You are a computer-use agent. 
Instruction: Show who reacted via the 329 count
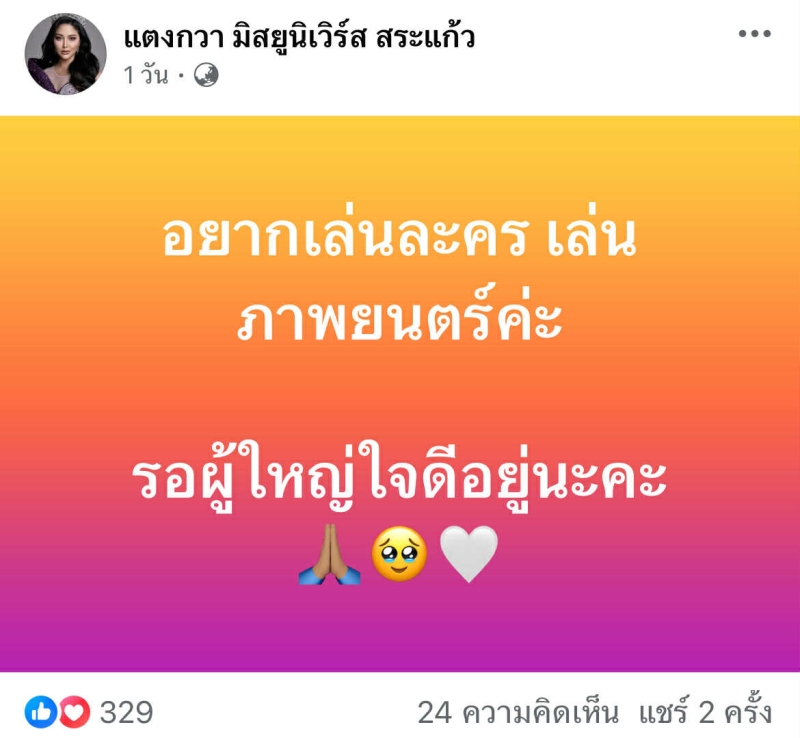coord(126,712)
